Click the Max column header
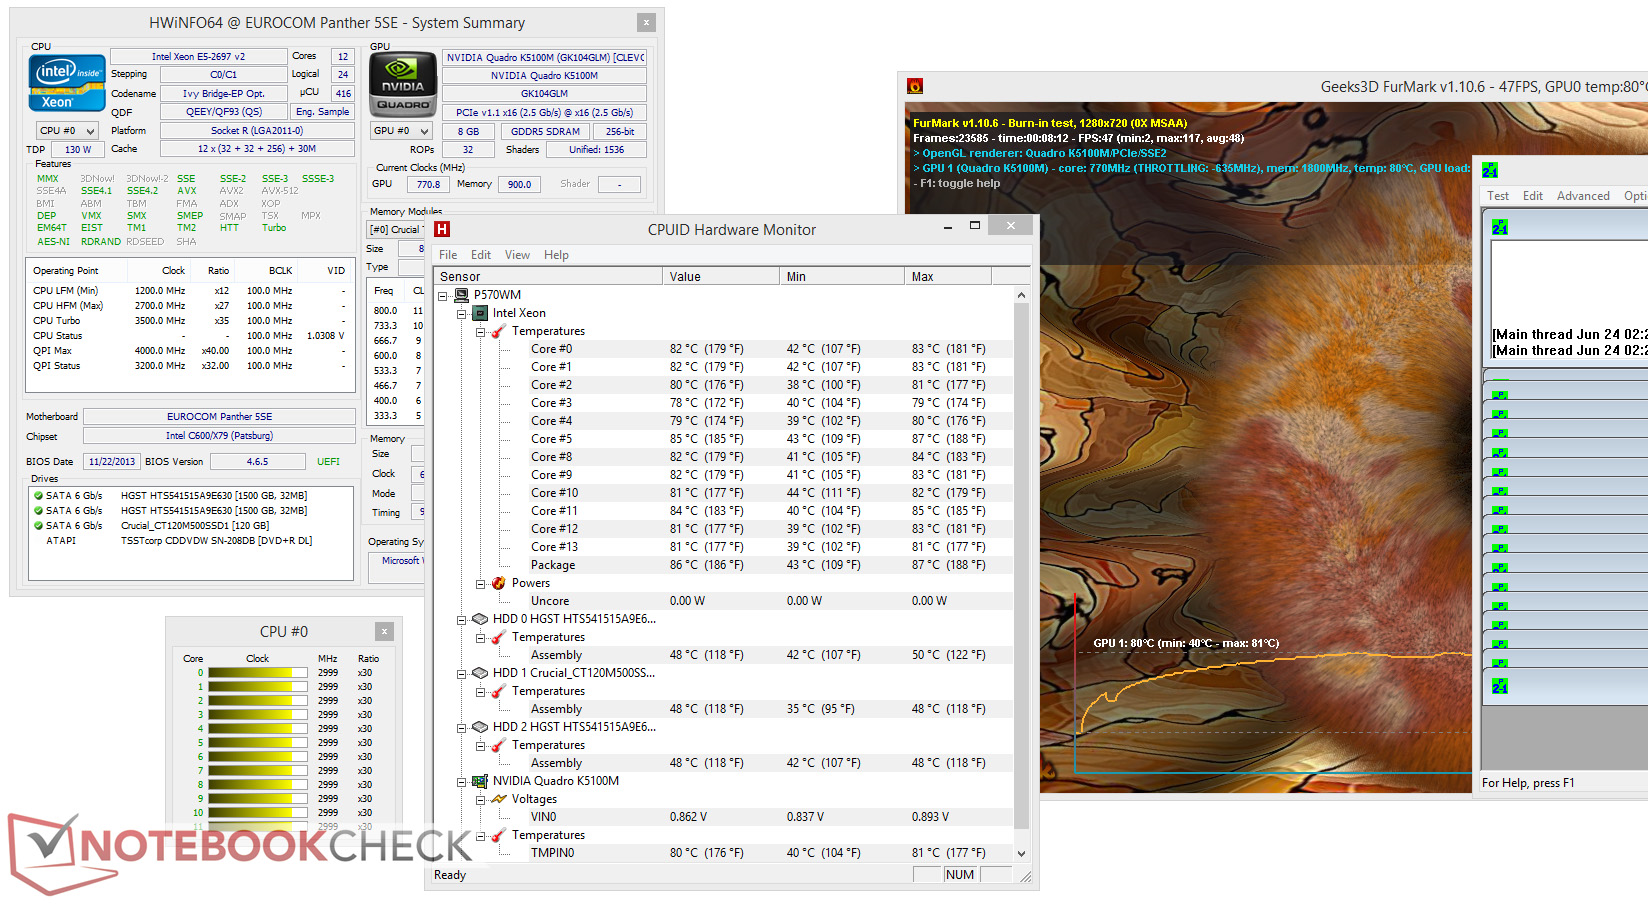This screenshot has width=1648, height=904. coord(948,277)
